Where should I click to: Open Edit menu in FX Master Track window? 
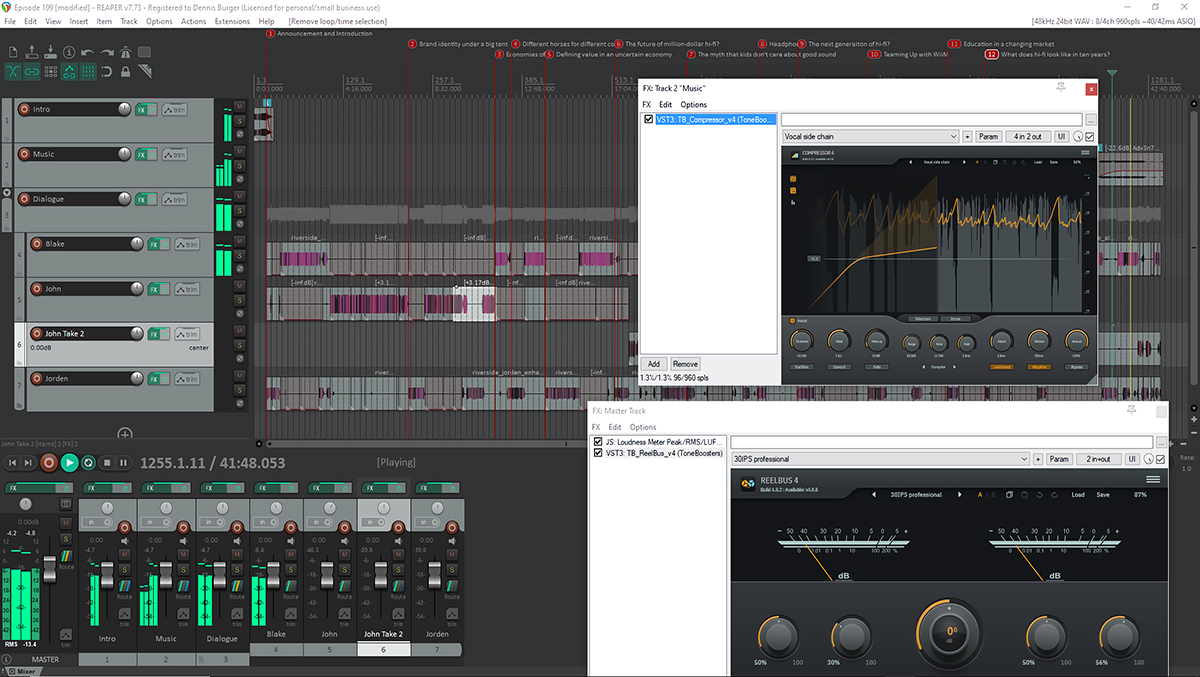[615, 427]
